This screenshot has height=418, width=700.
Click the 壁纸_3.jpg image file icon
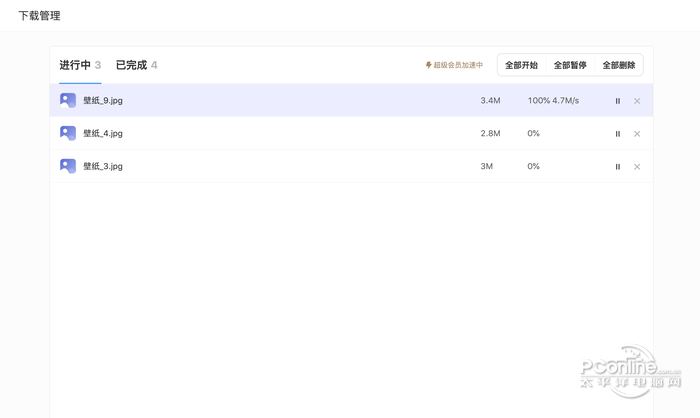point(68,166)
